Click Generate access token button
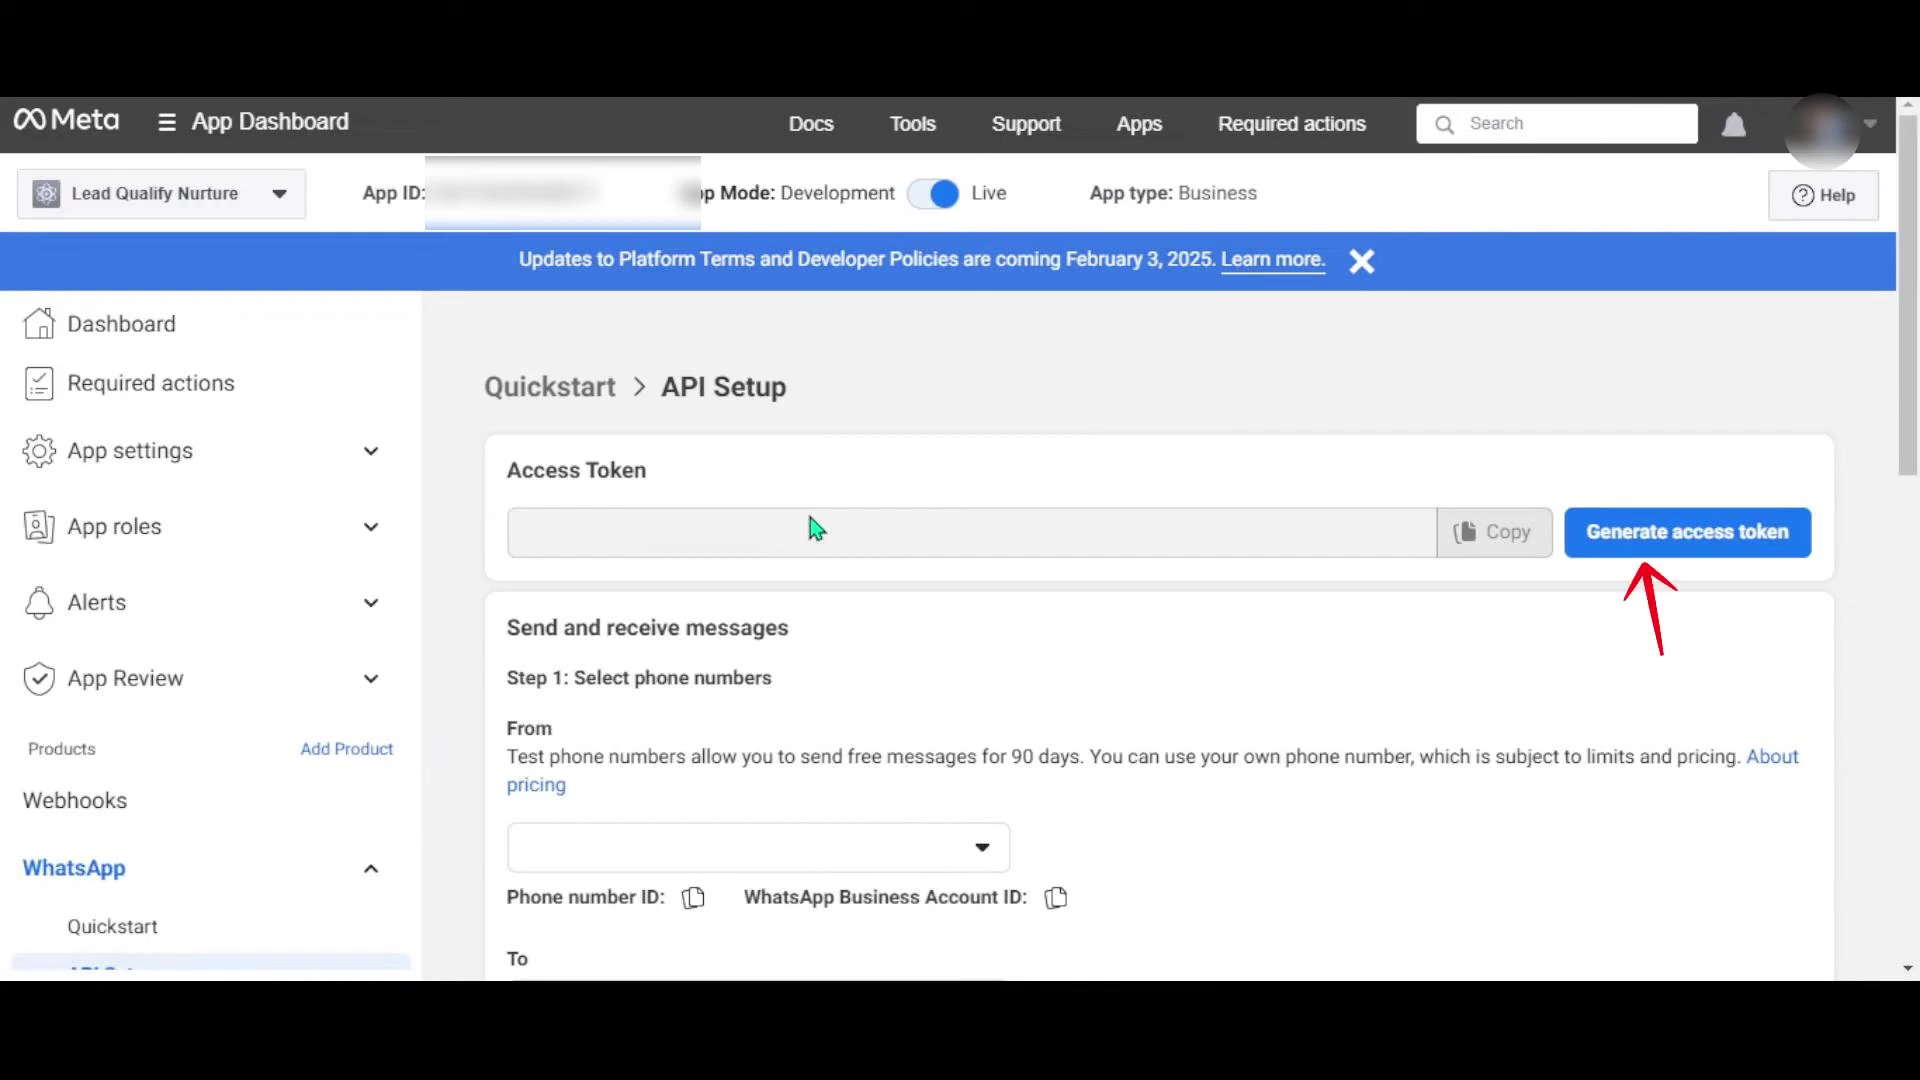 click(1687, 533)
